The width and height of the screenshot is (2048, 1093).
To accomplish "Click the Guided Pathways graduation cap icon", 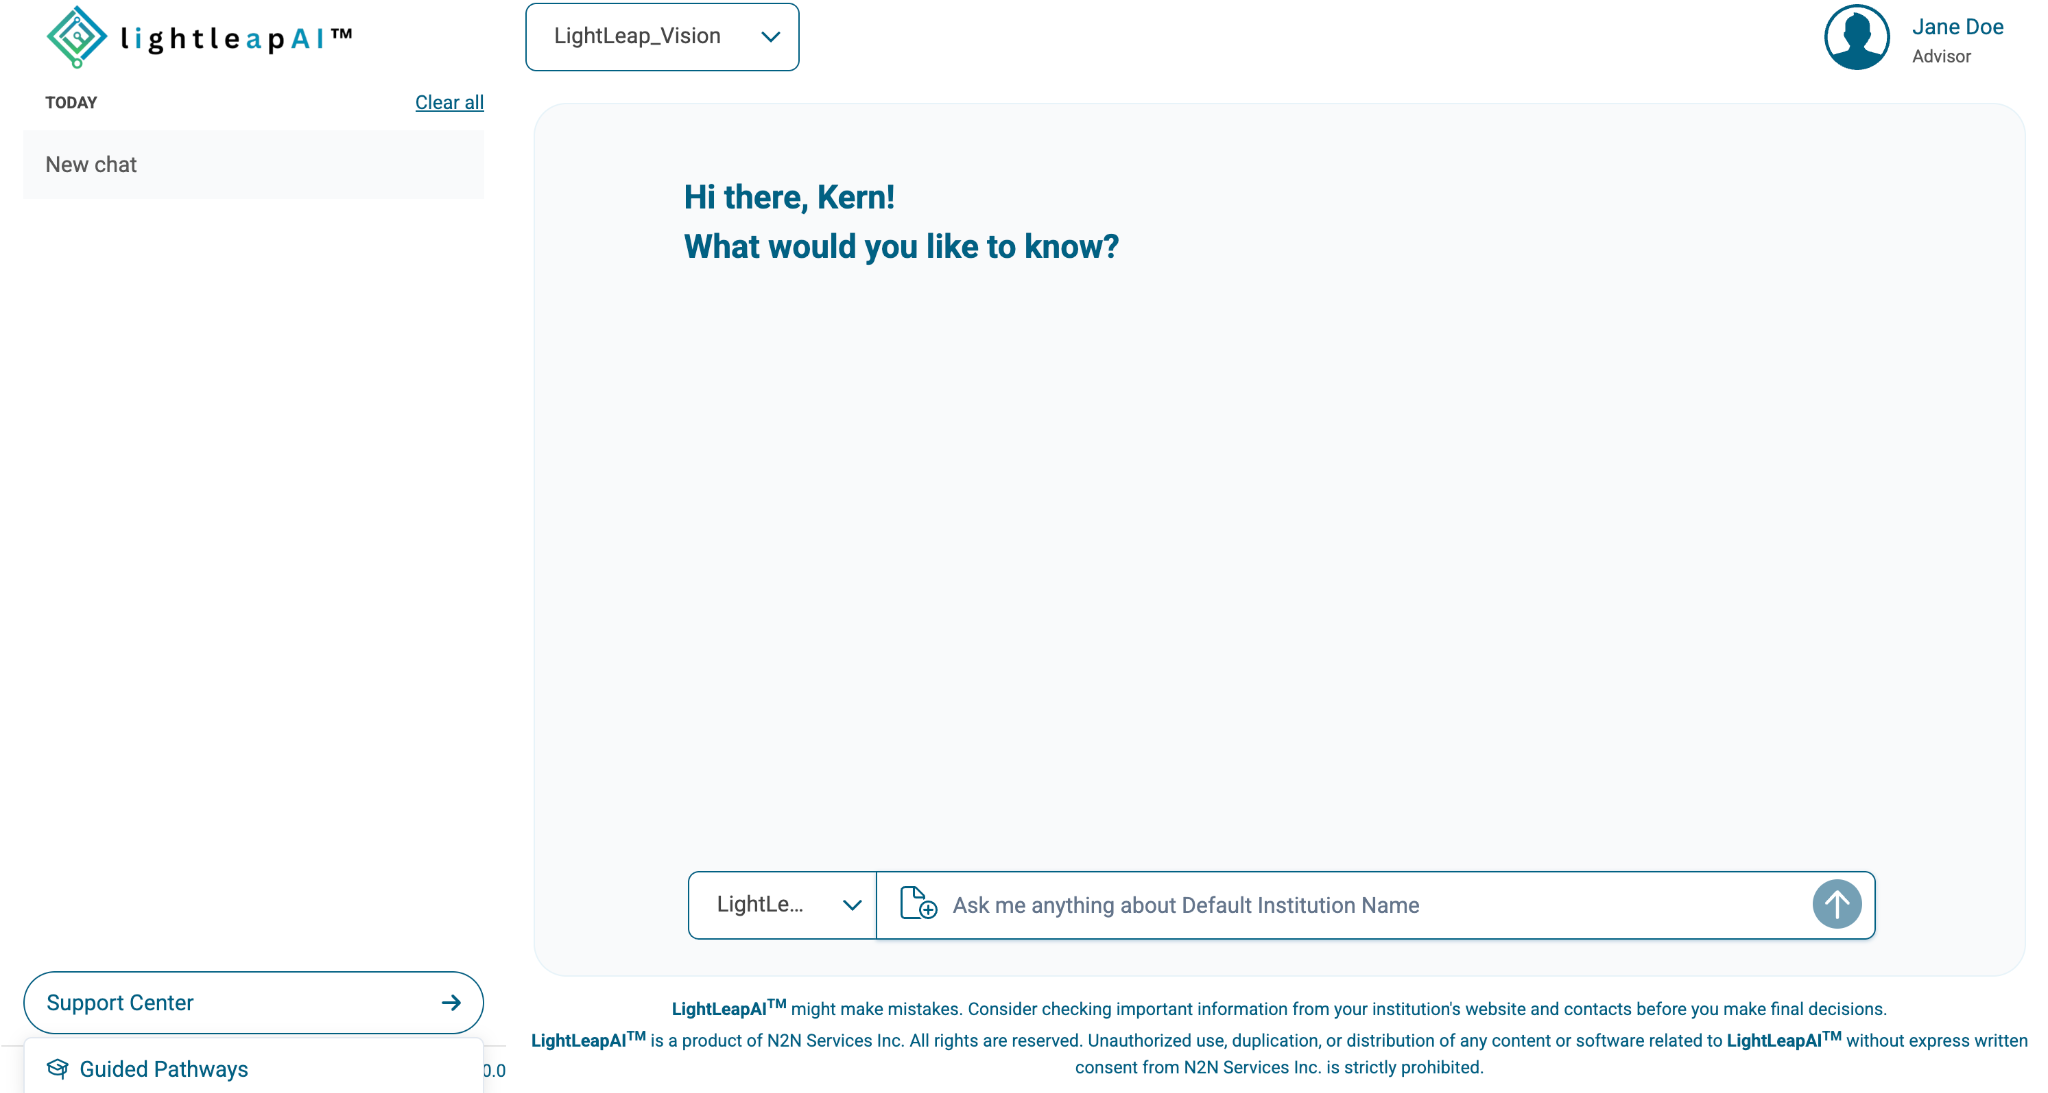I will pos(58,1069).
